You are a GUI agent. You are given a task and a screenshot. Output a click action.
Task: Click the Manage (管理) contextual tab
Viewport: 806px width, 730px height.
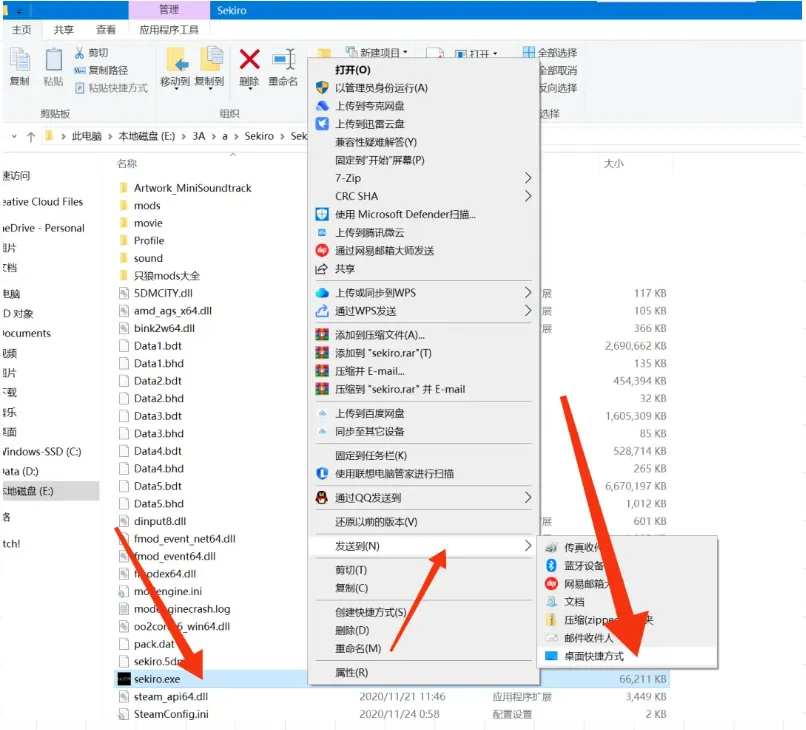click(169, 10)
